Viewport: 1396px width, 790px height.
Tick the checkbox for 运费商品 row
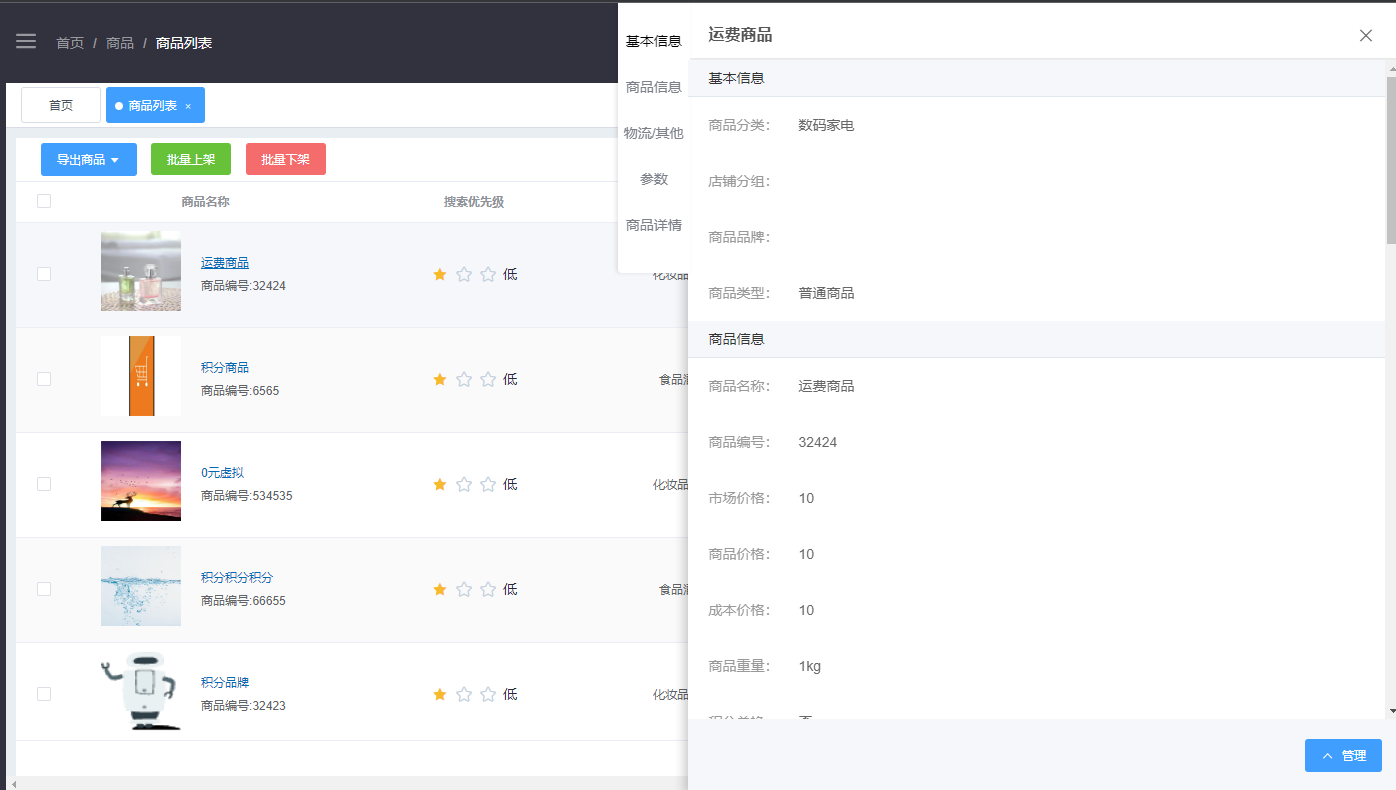coord(44,274)
